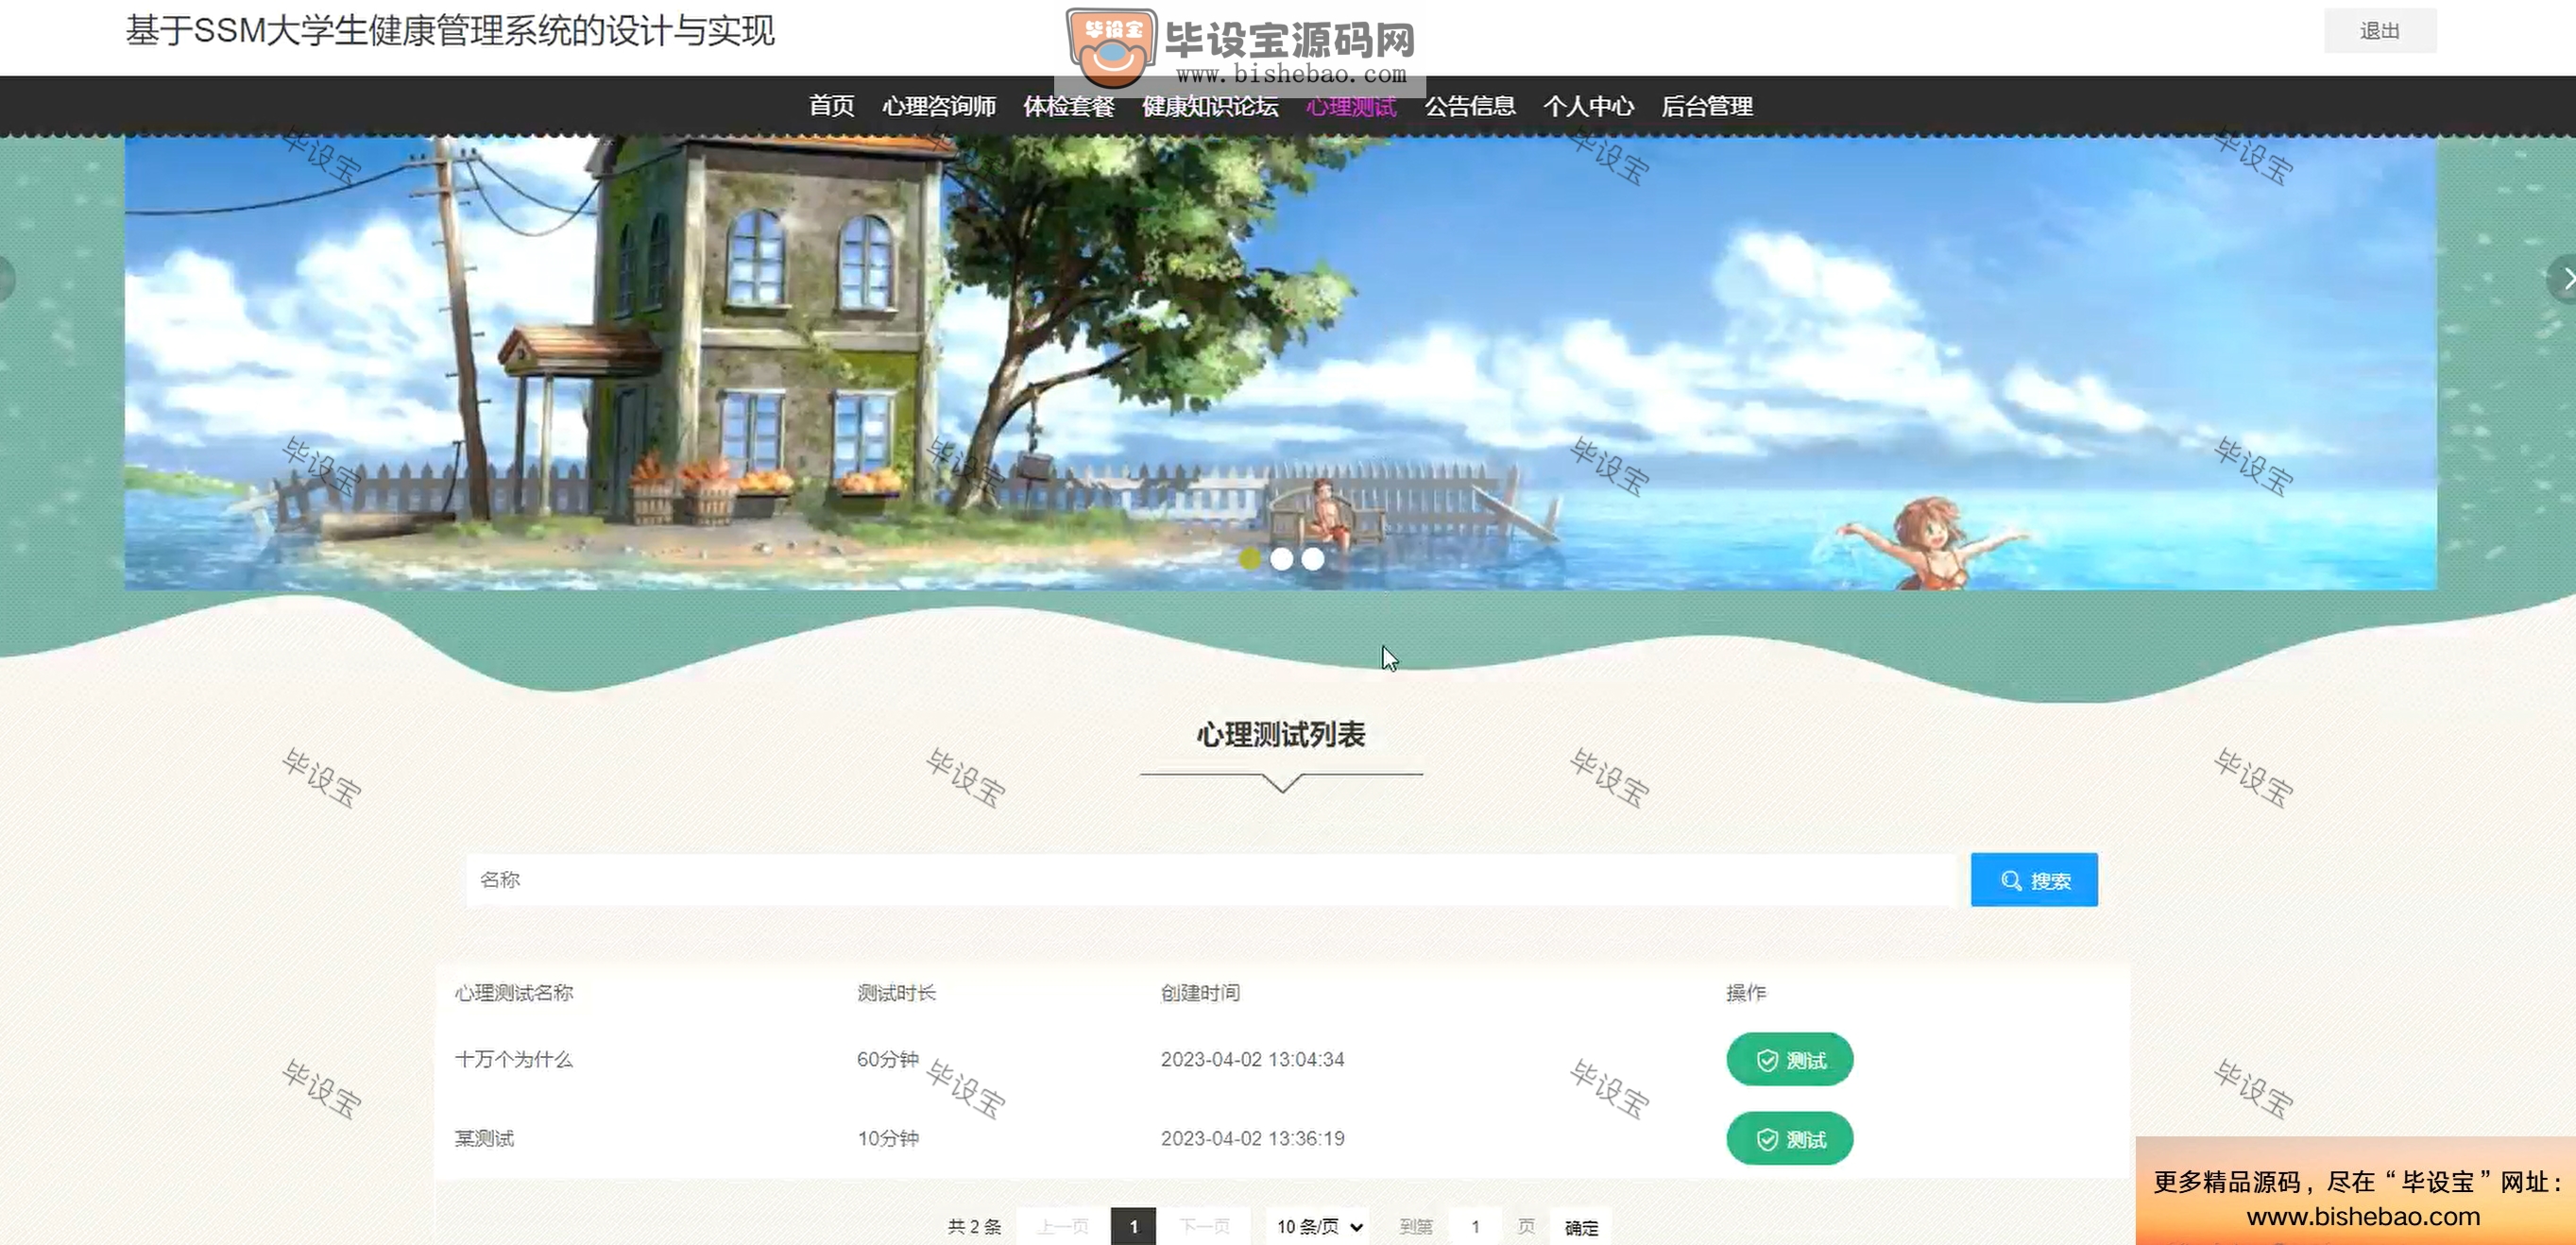This screenshot has height=1245, width=2576.
Task: Click the 下一页 pagination button
Action: (1204, 1226)
